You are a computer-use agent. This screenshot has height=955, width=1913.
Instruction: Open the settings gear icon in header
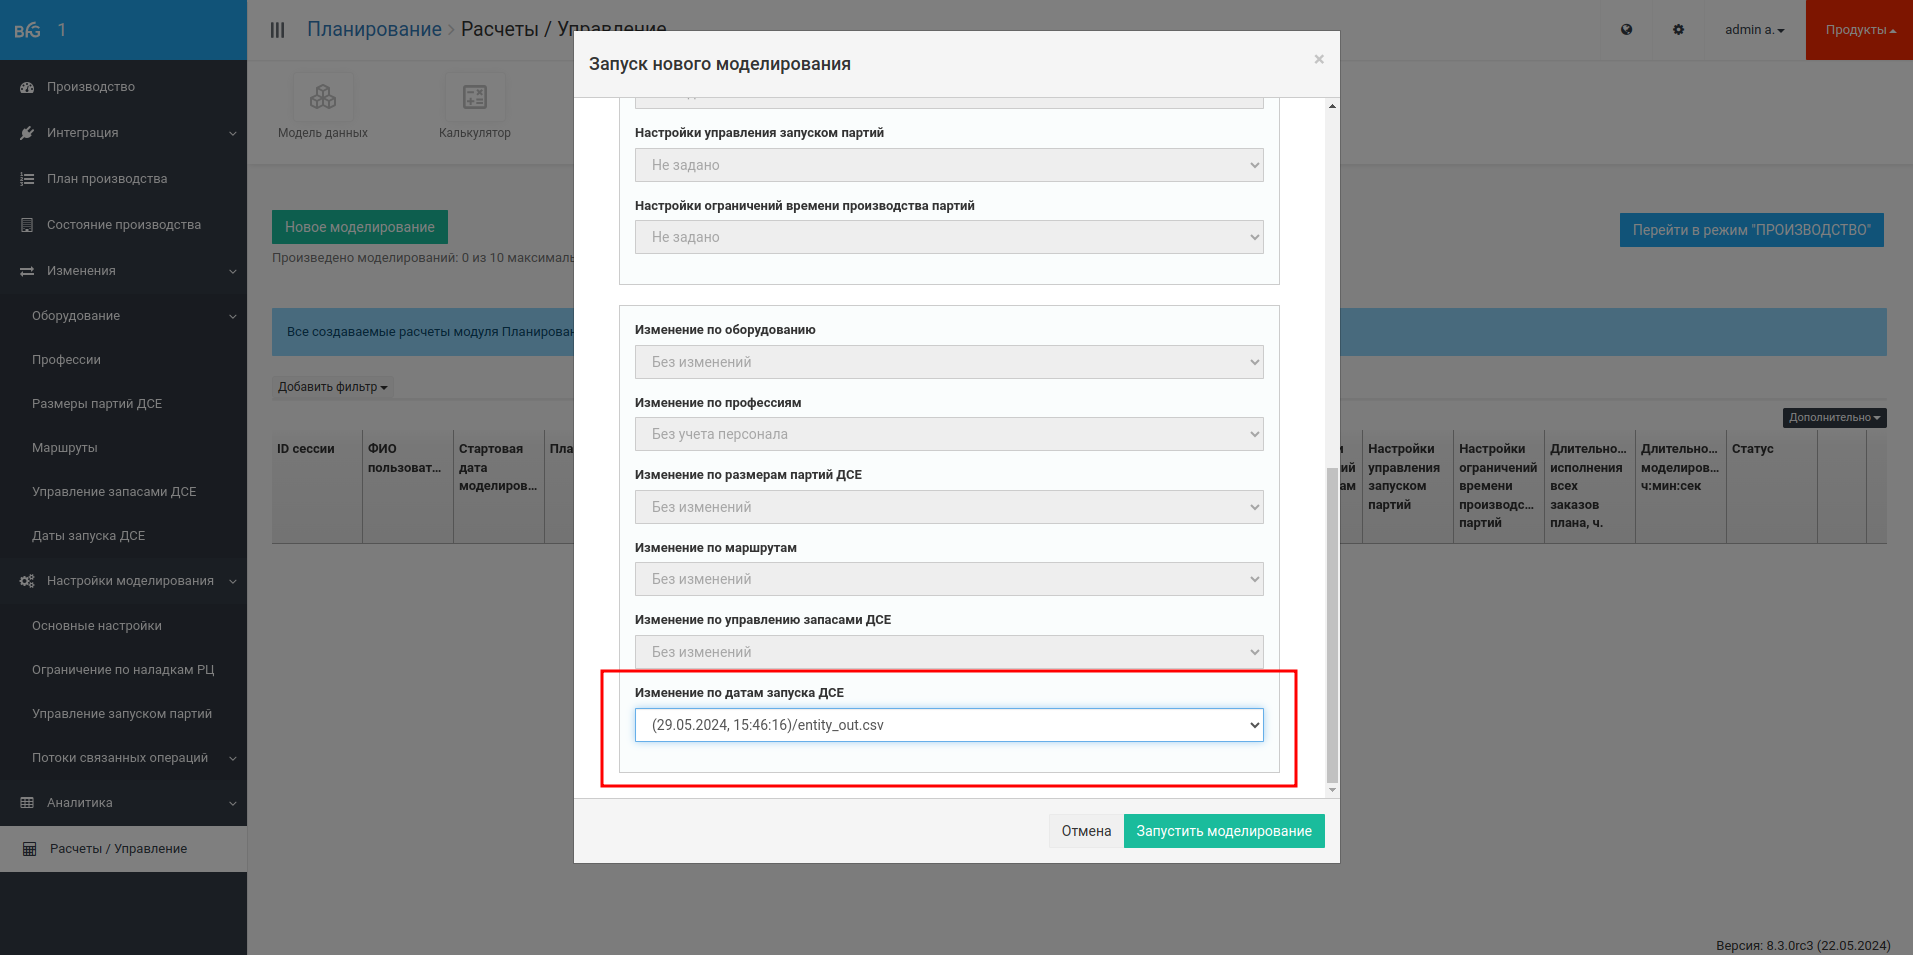coord(1679,30)
